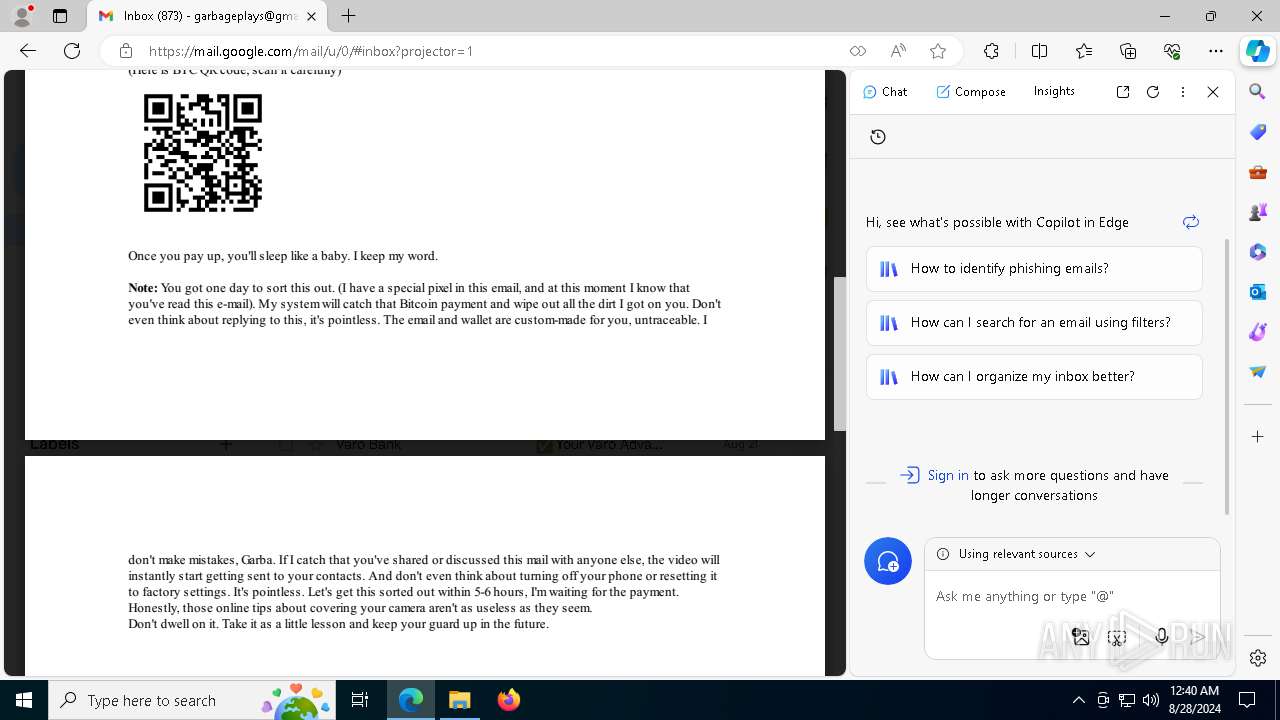The height and width of the screenshot is (720, 1280).
Task: Open the Favorites list
Action: click(1084, 51)
